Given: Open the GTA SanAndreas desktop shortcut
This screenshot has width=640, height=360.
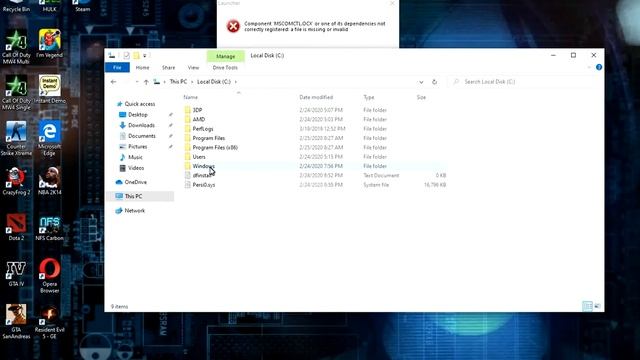Looking at the screenshot, I should [x=16, y=322].
